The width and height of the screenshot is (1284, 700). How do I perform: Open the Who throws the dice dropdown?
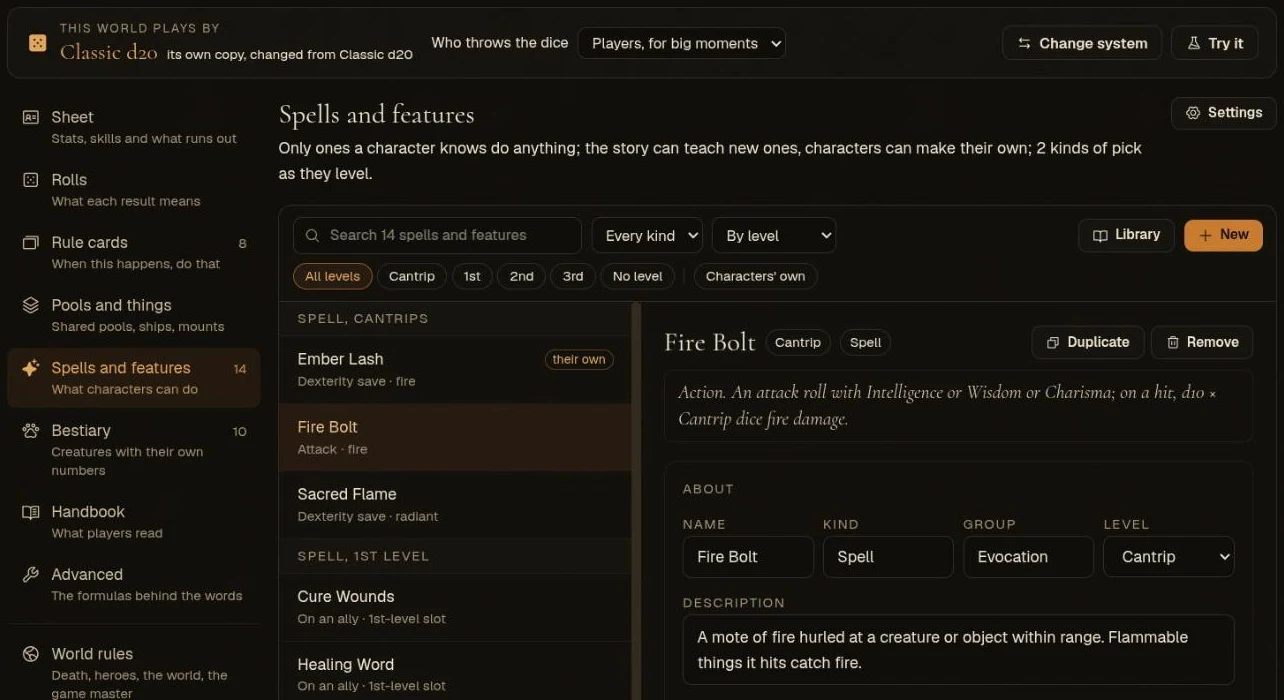click(x=681, y=43)
